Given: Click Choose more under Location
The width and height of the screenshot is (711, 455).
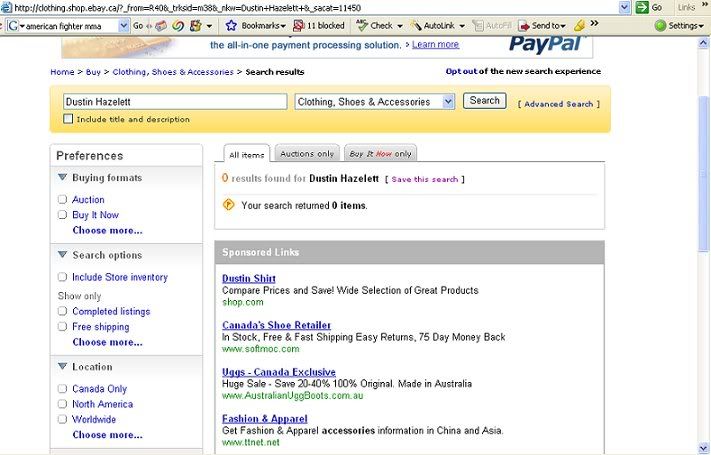Looking at the screenshot, I should (107, 435).
